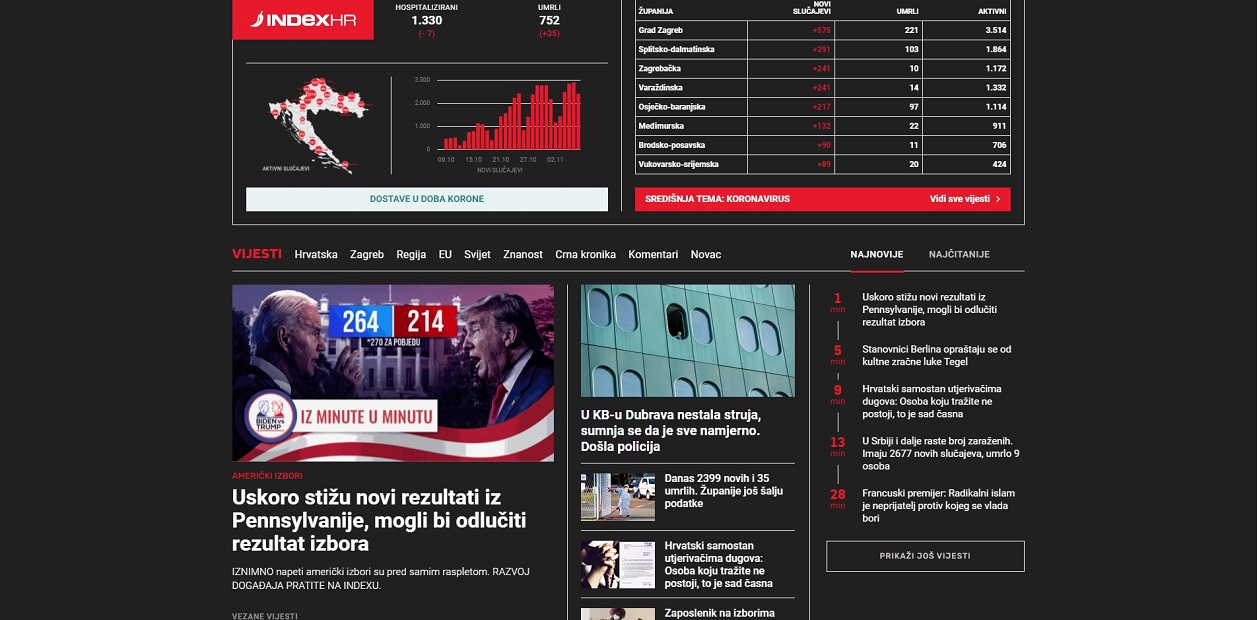This screenshot has width=1257, height=620.
Task: Click the Dostave u doba korone button
Action: coord(427,199)
